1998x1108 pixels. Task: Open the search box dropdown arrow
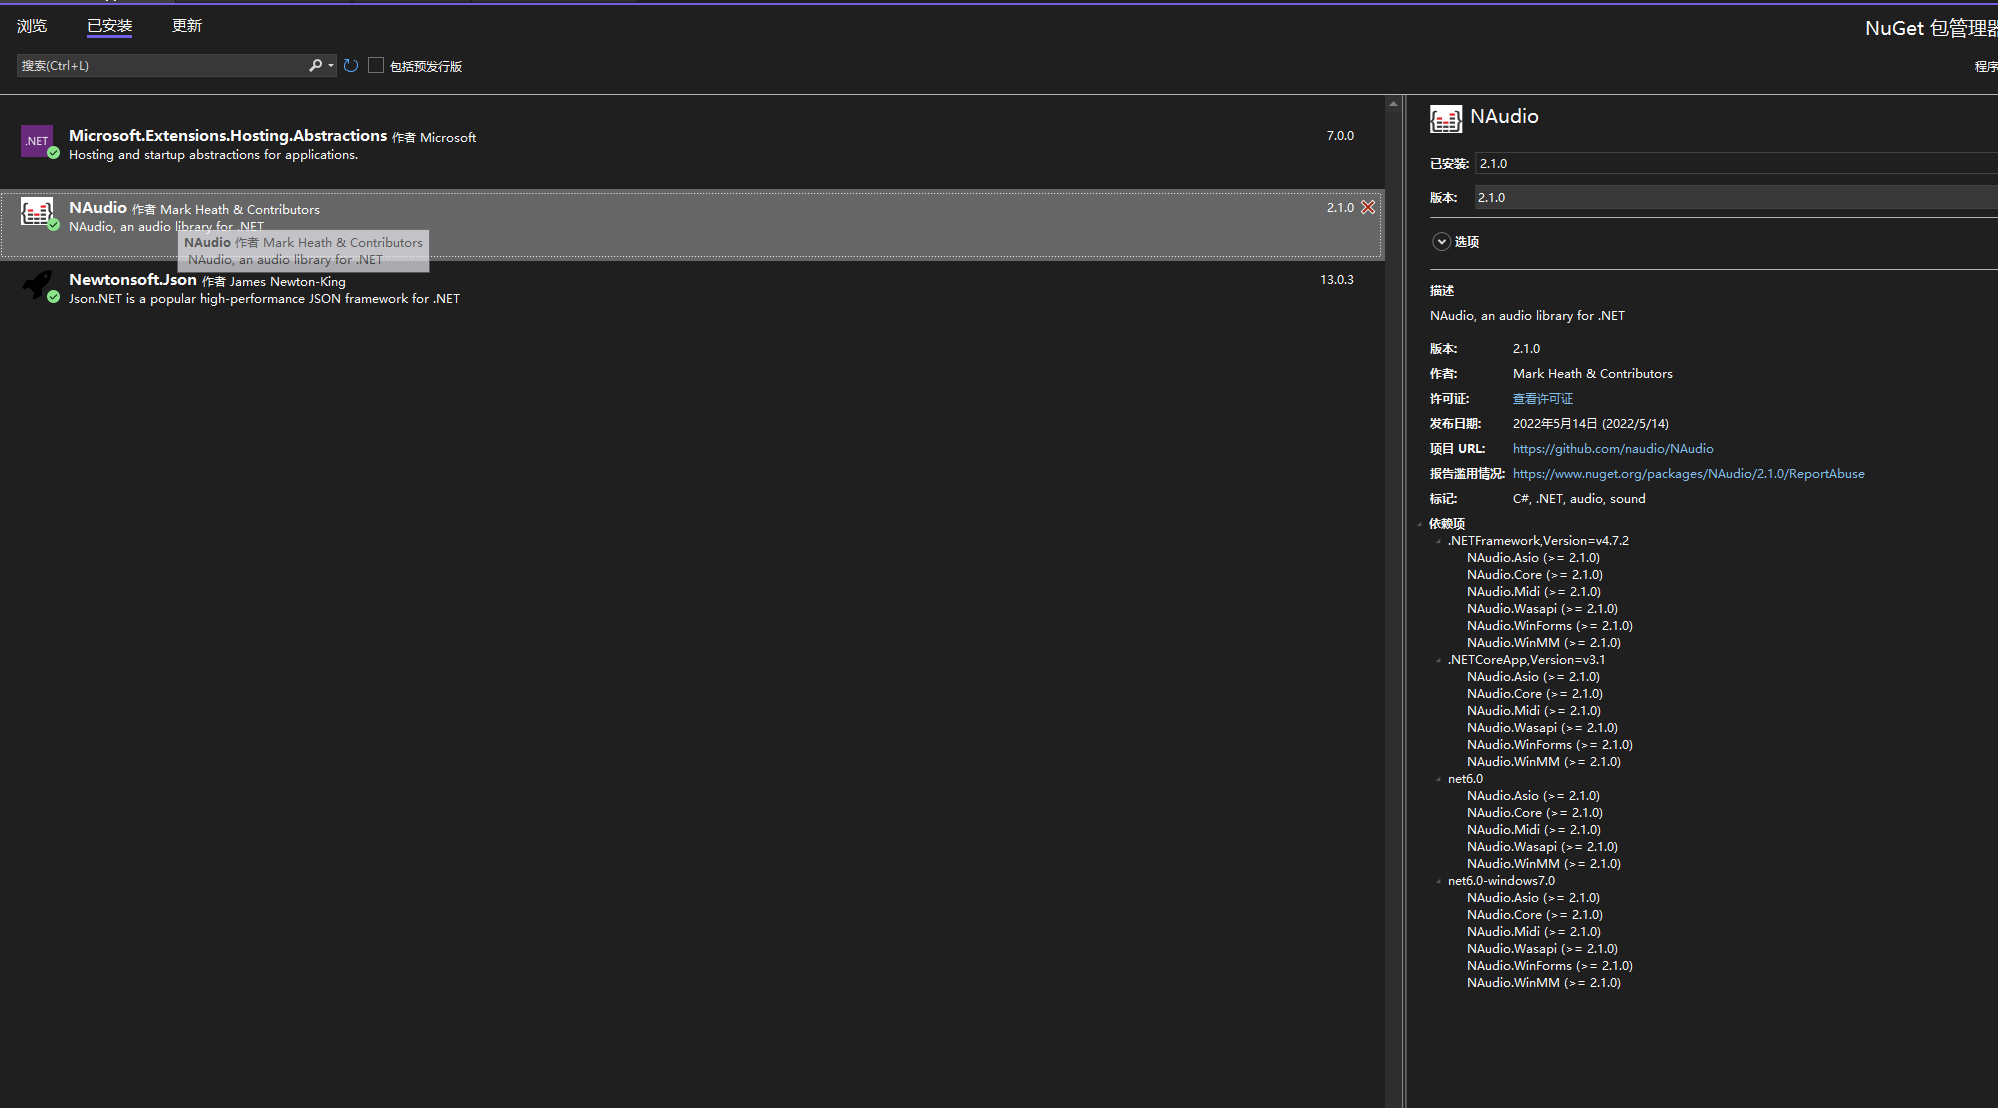tap(331, 66)
